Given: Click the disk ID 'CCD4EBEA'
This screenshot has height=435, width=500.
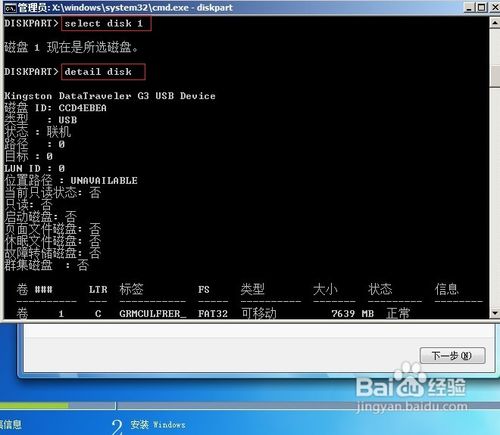Looking at the screenshot, I should pos(83,108).
